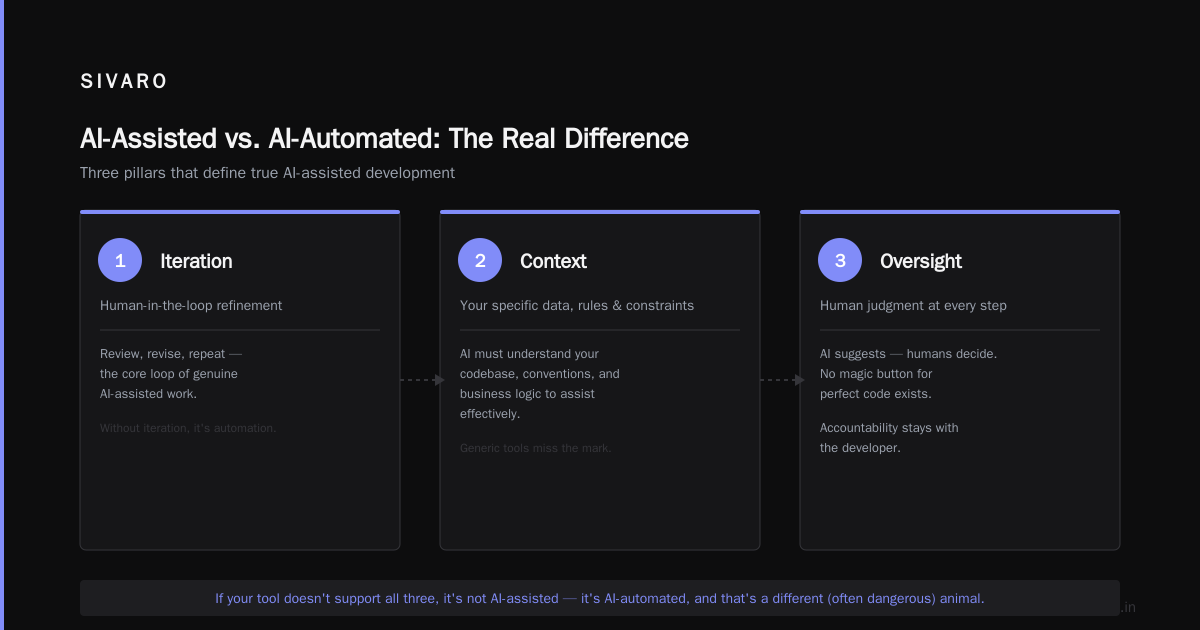Viewport: 1200px width, 630px height.
Task: Click the number 1 circle badge
Action: click(x=120, y=260)
